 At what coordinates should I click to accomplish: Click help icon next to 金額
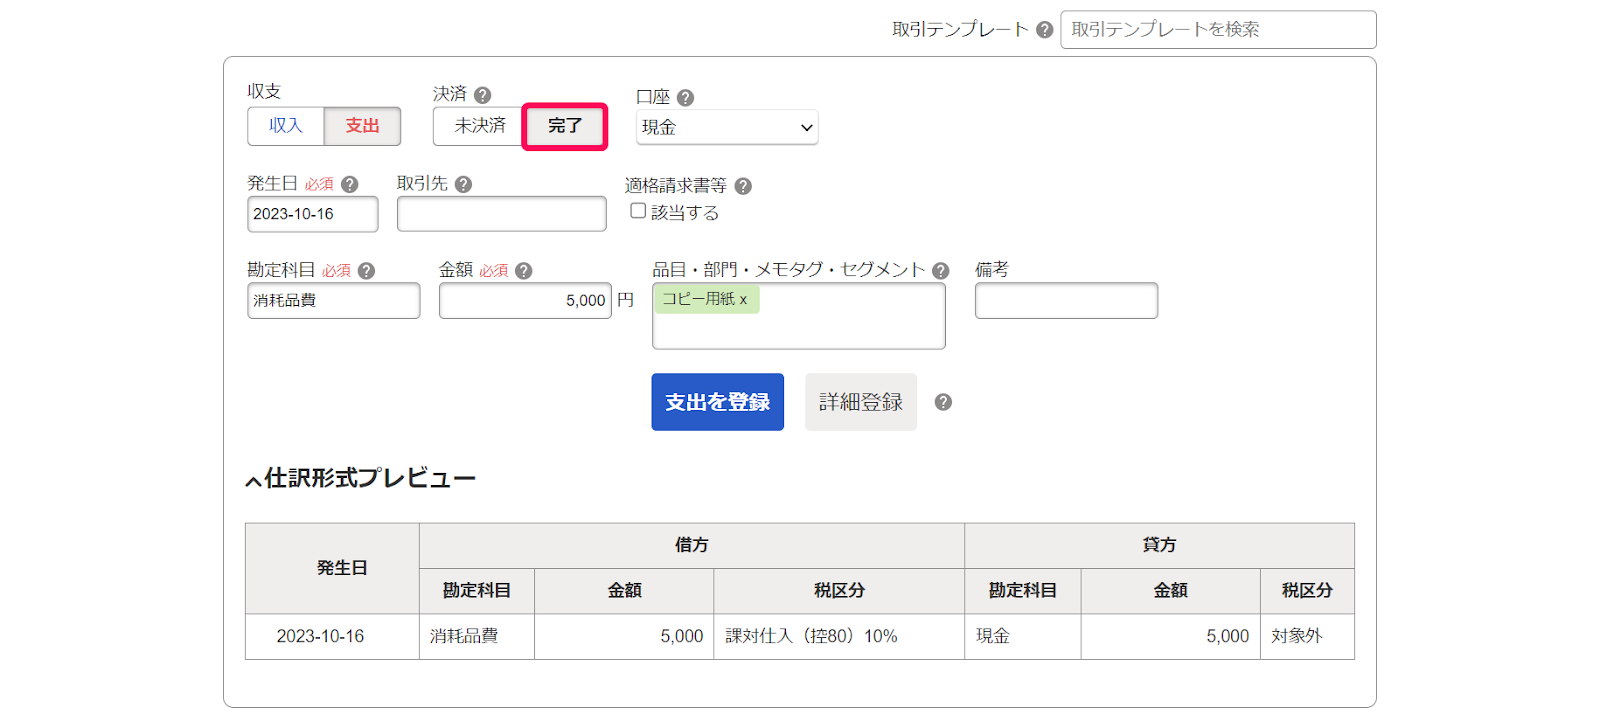coord(523,271)
